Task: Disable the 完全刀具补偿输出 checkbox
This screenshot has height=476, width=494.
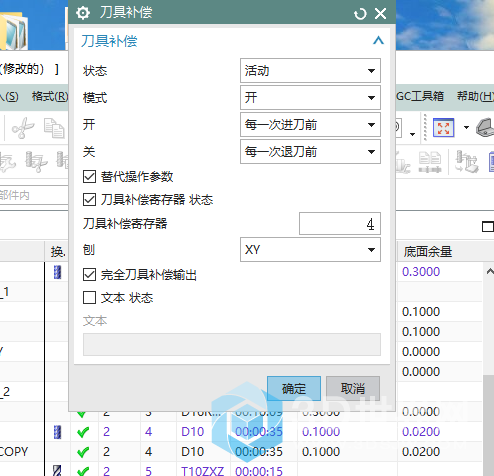Action: (x=89, y=275)
